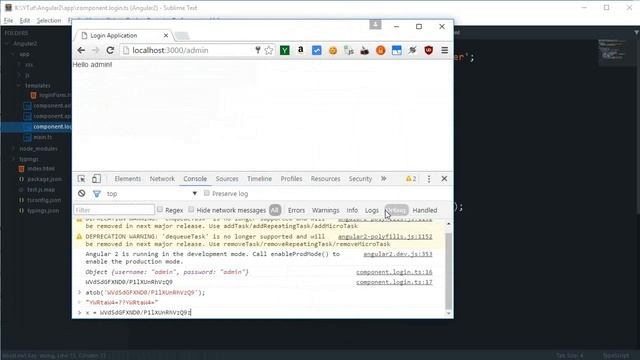Filter console by Info
The height and width of the screenshot is (360, 640).
tap(352, 210)
